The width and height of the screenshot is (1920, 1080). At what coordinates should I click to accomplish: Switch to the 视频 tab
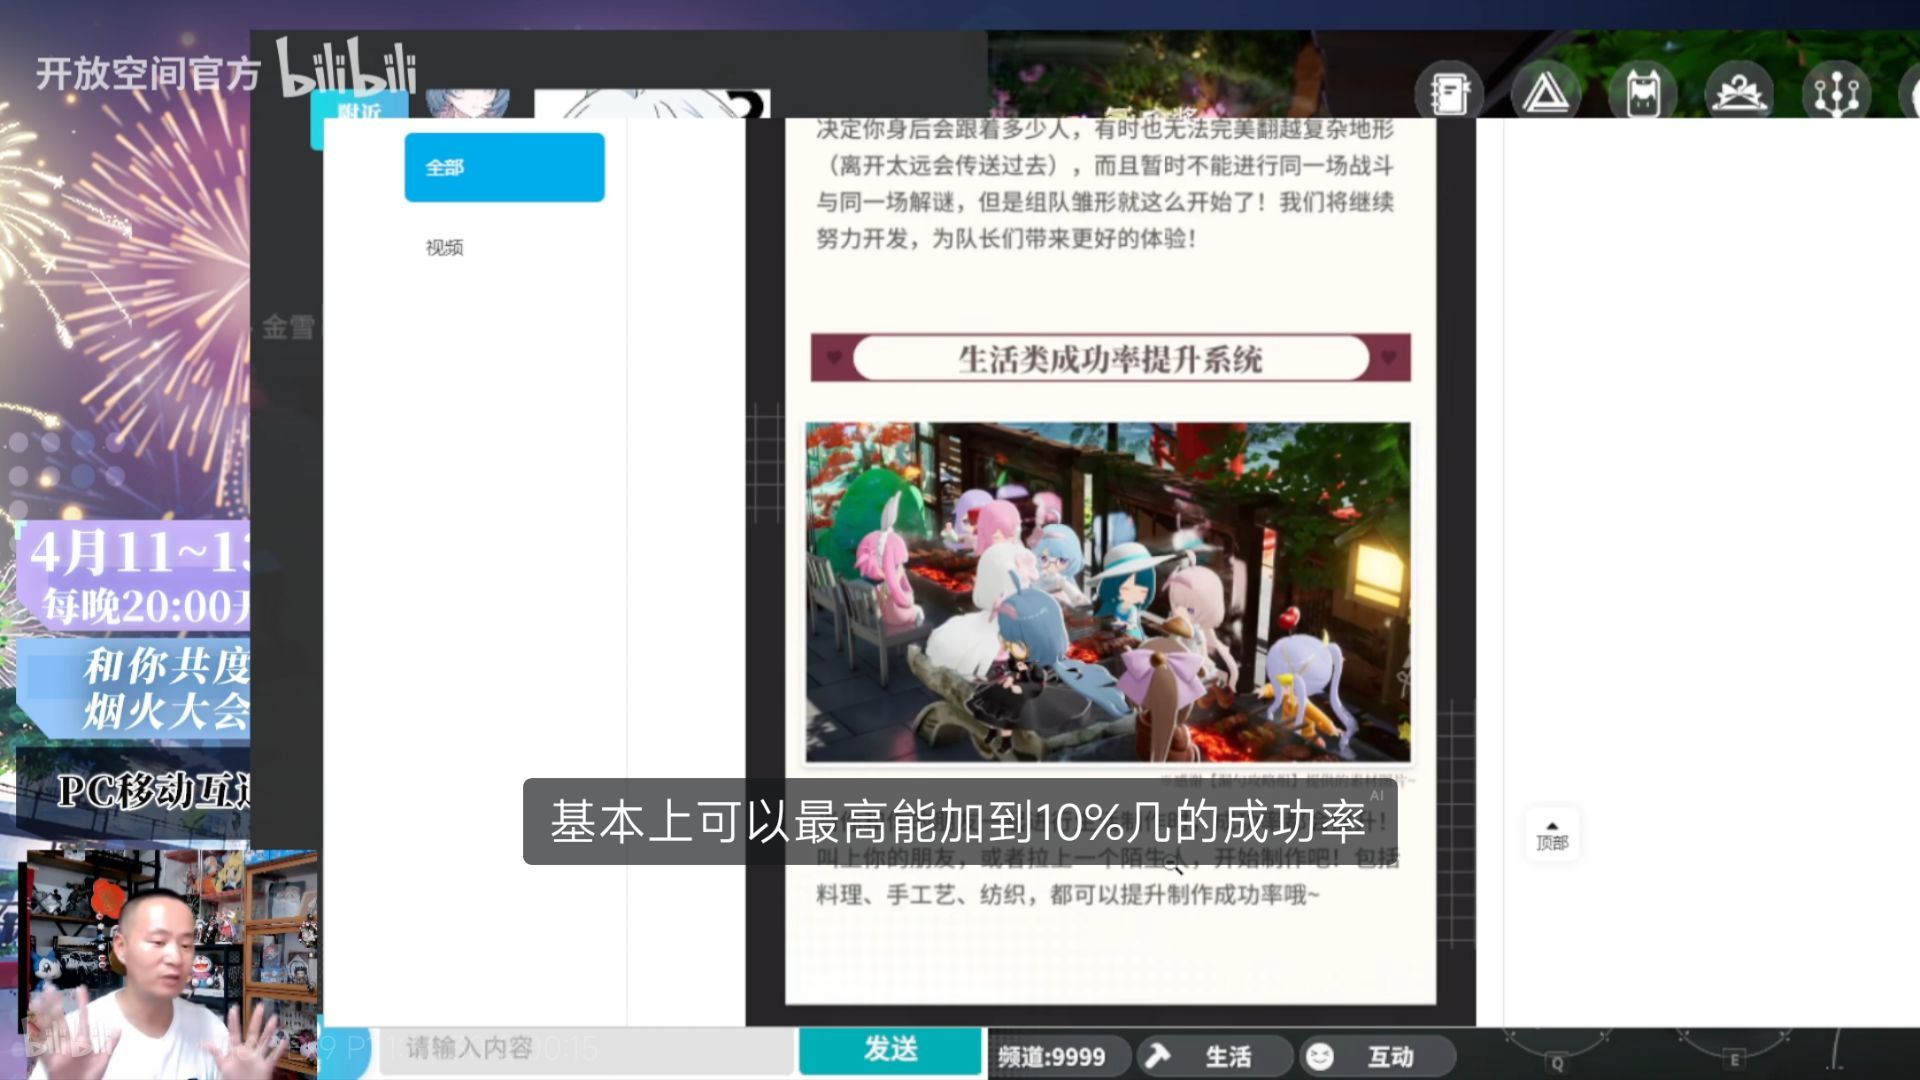coord(445,247)
